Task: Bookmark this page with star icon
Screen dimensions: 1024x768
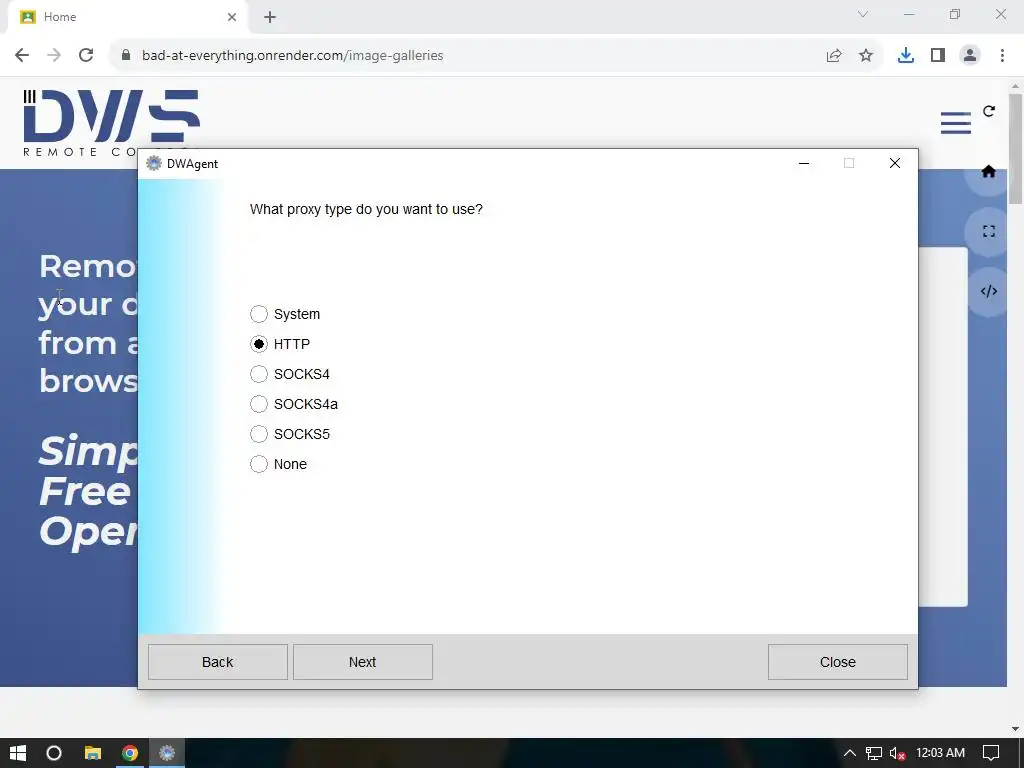Action: 866,56
